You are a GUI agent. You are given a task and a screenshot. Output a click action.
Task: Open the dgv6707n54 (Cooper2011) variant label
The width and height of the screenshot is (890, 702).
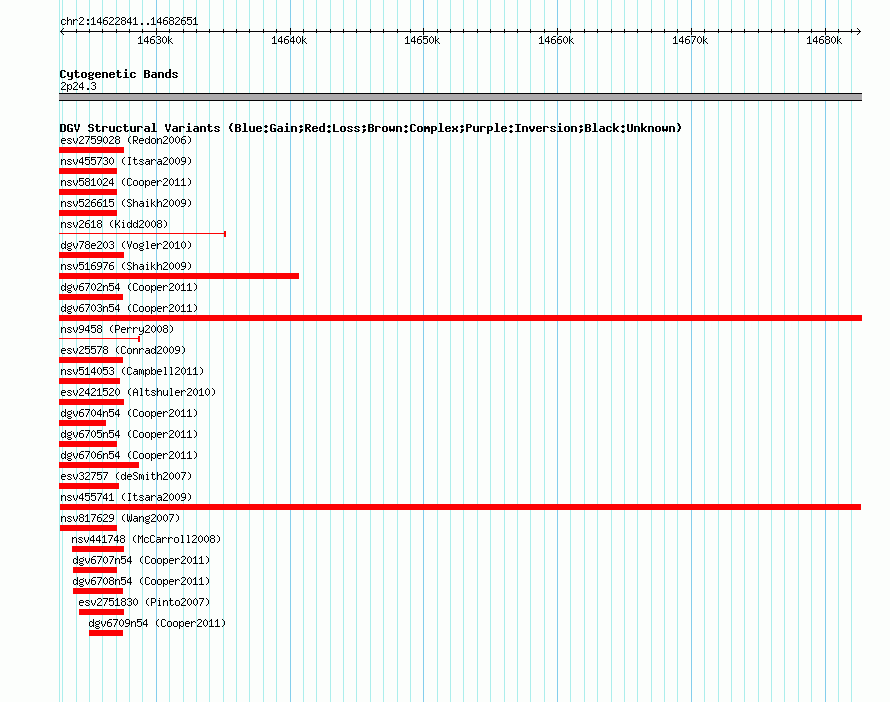[141, 560]
